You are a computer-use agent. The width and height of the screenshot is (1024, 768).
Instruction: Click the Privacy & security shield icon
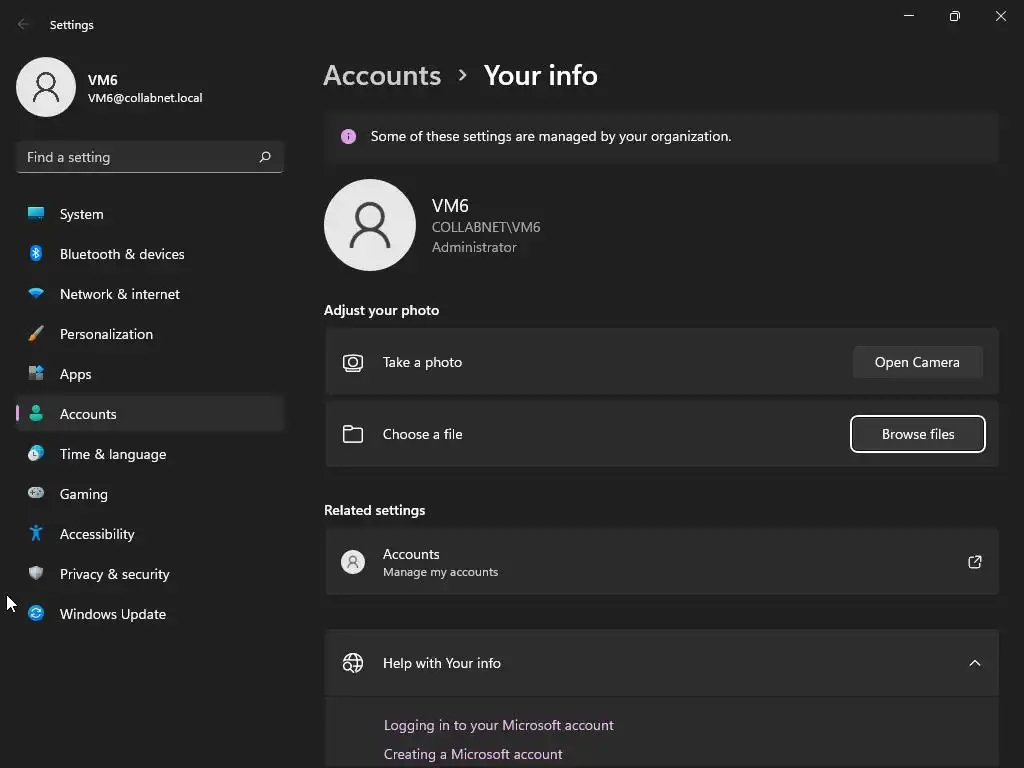[x=36, y=574]
